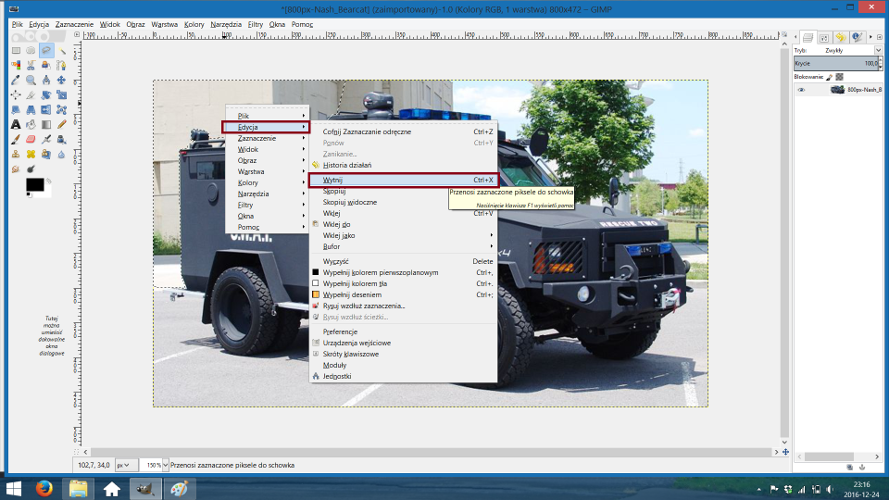Select the Zoom magnifier tool
Viewport: 889px width, 500px height.
tap(31, 80)
